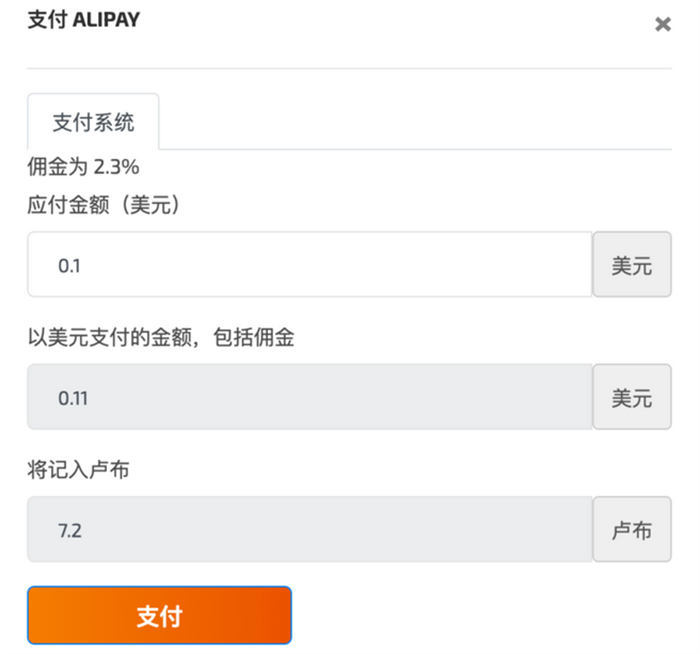Click the 0.11 value in the commission-inclusive field
Screen dimensions: 700x654
pos(73,398)
